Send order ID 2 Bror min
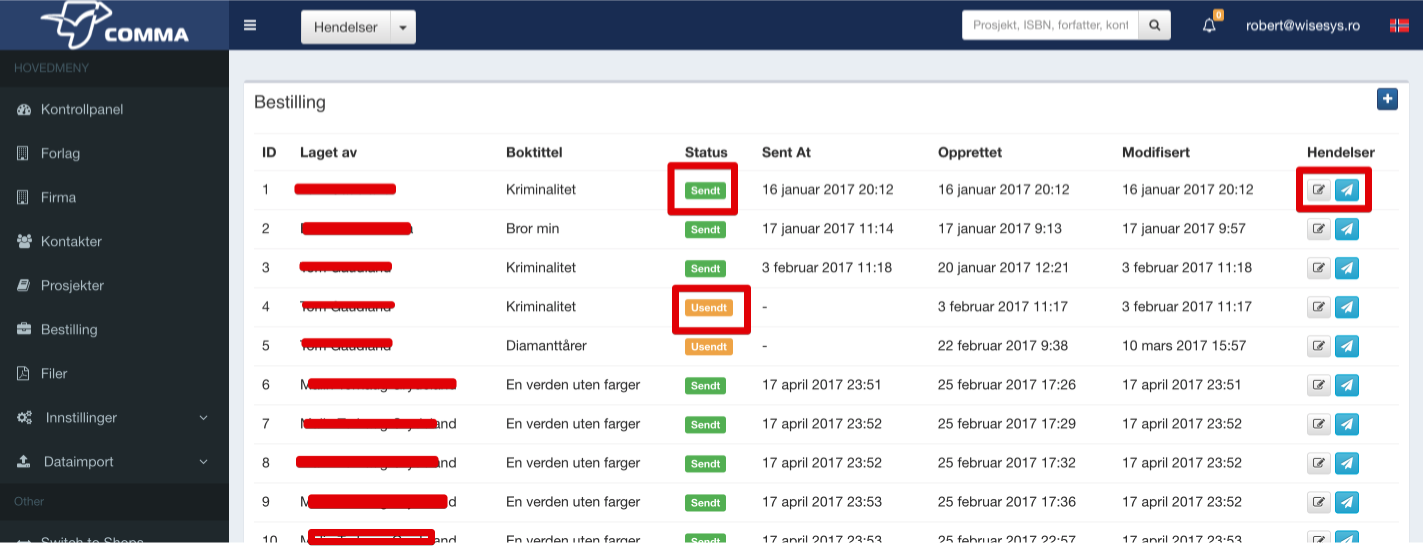Screen dimensions: 1423x547 click(1347, 229)
